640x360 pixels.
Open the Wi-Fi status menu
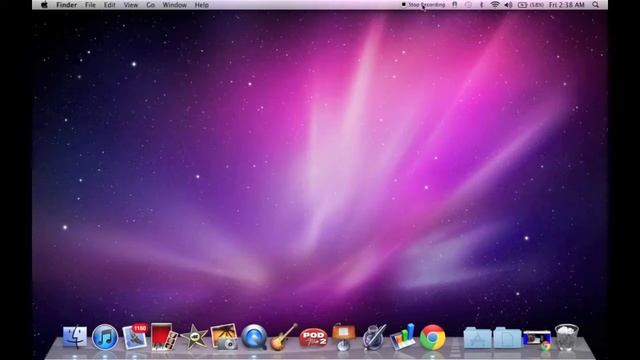(x=495, y=5)
